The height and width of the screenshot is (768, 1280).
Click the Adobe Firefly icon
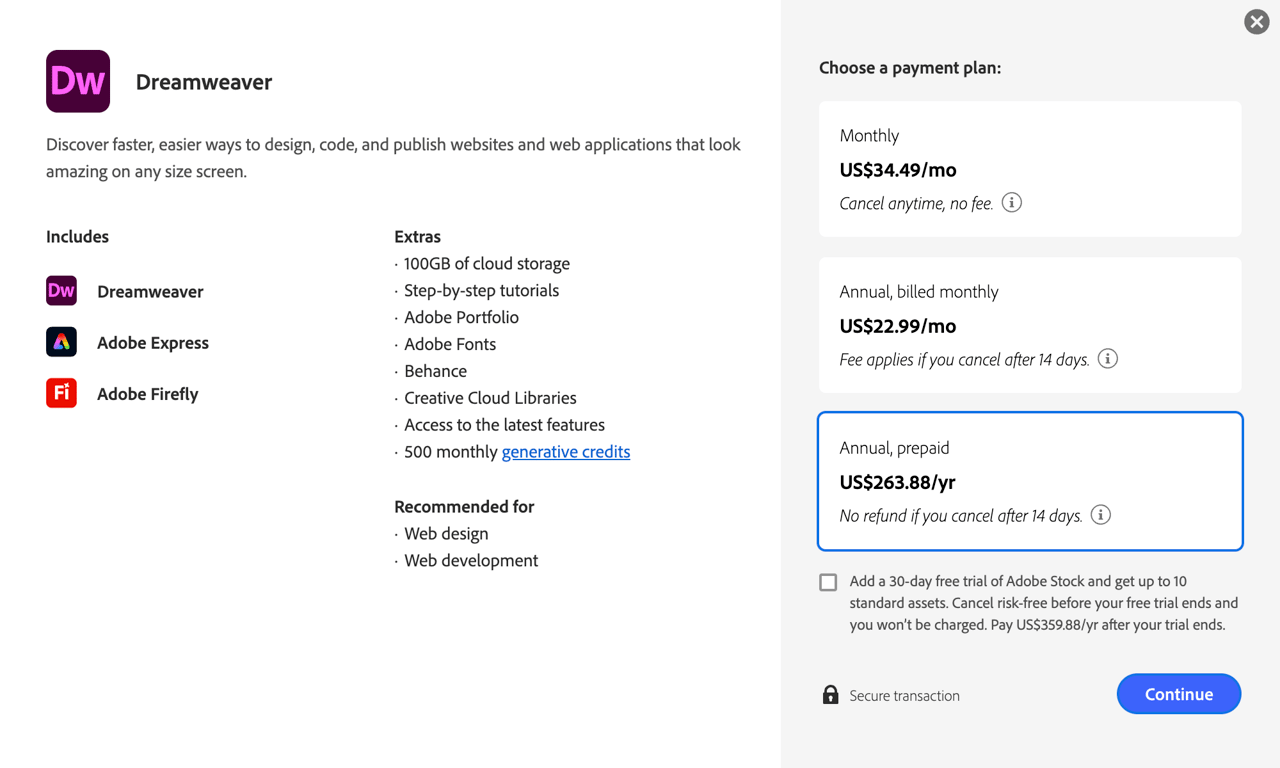[60, 393]
